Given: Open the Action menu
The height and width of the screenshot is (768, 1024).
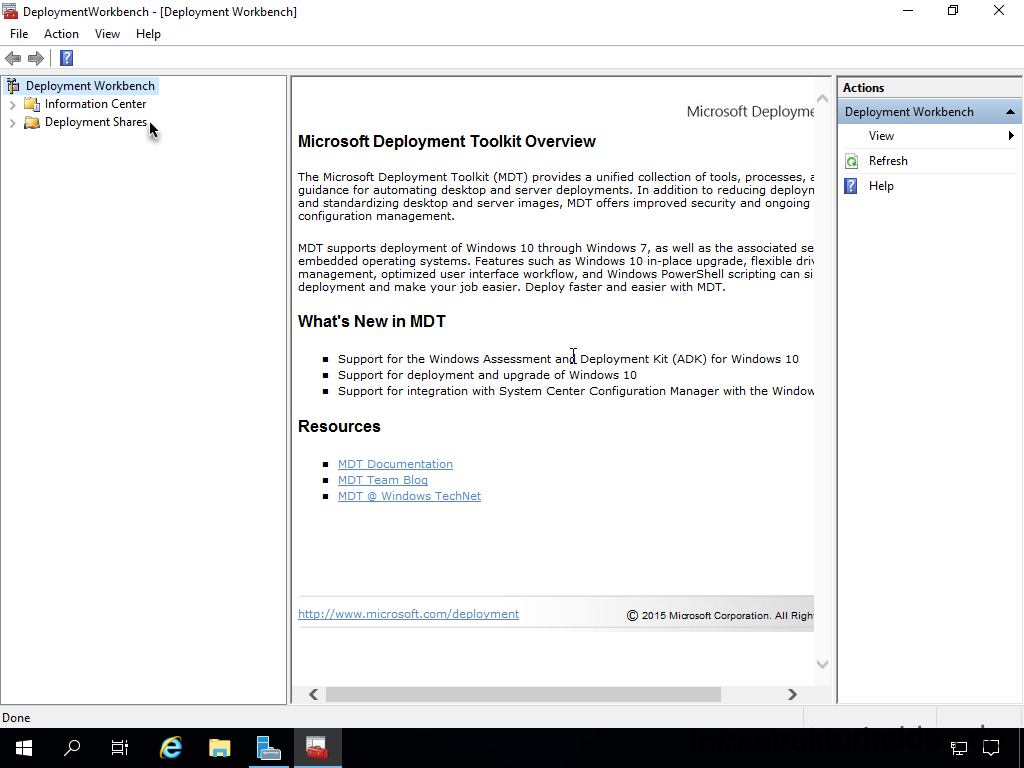Looking at the screenshot, I should (61, 34).
